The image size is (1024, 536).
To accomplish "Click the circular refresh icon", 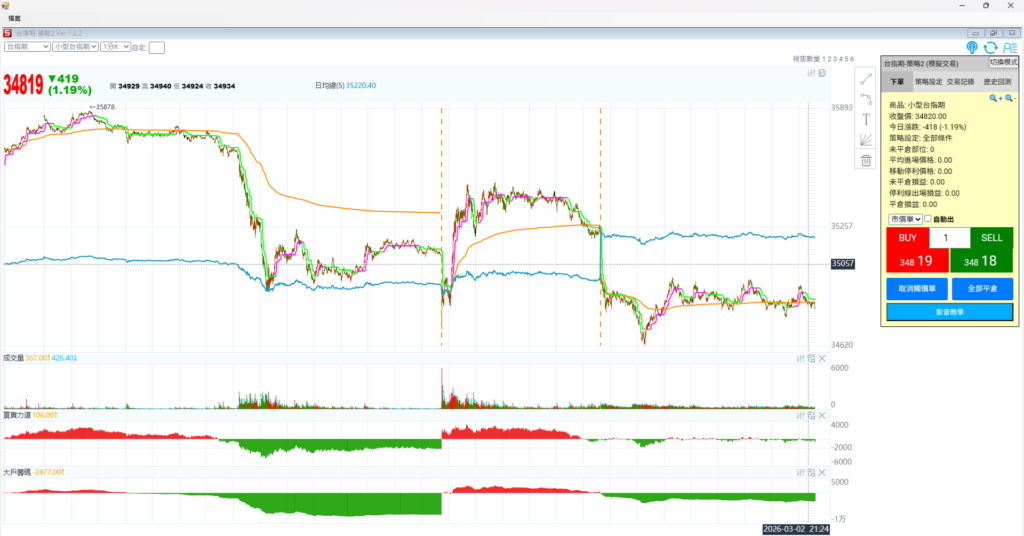I will tap(991, 47).
